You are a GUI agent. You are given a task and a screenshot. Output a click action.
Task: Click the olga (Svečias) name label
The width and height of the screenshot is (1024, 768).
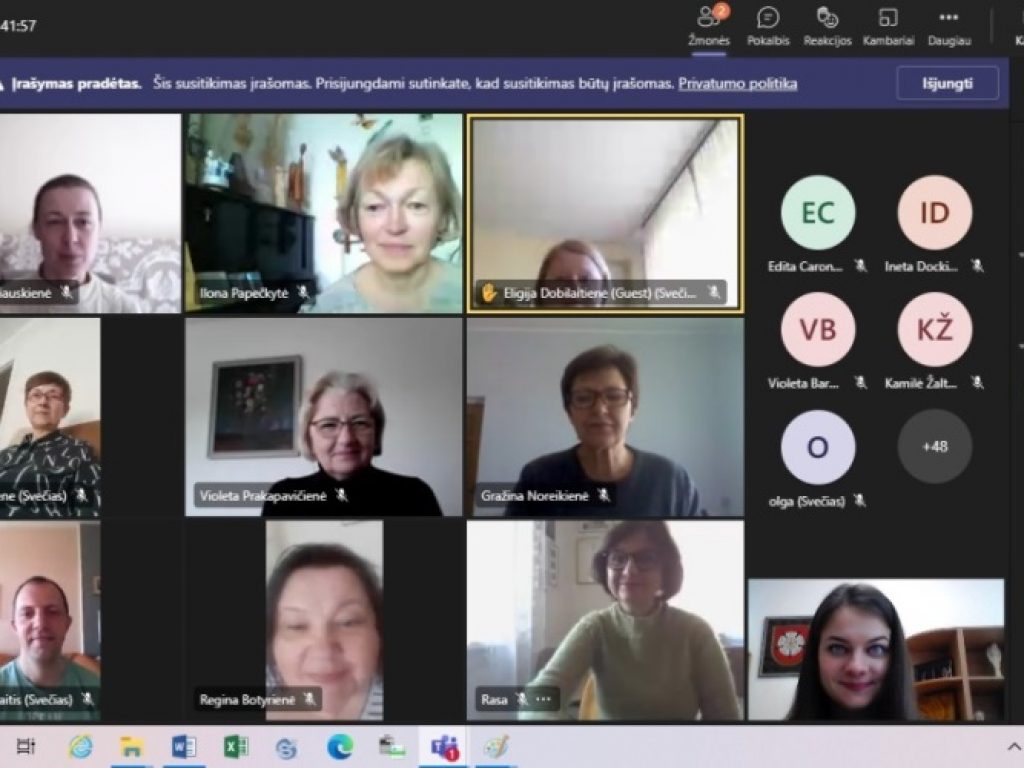tap(807, 501)
